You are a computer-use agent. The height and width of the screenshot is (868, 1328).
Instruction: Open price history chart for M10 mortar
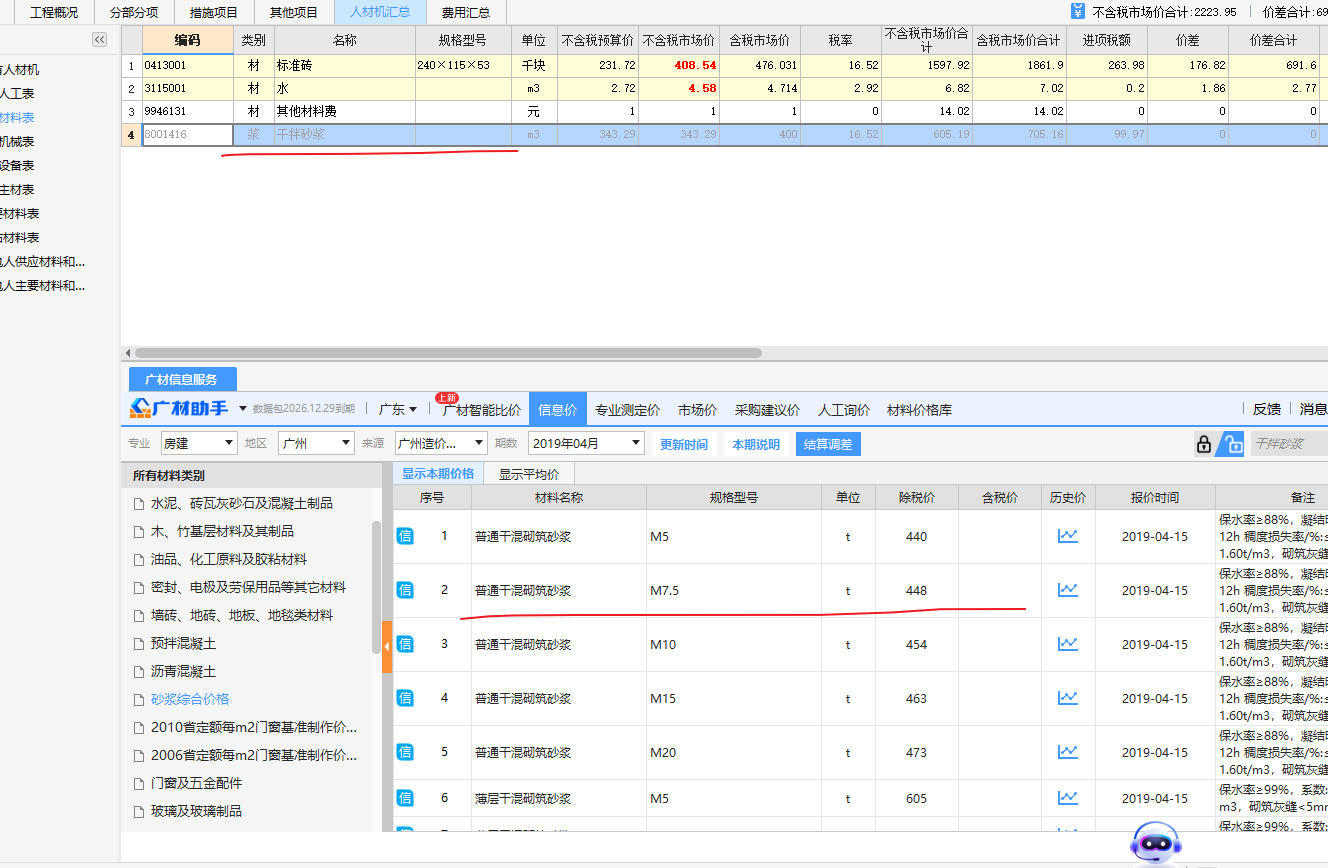(1068, 644)
